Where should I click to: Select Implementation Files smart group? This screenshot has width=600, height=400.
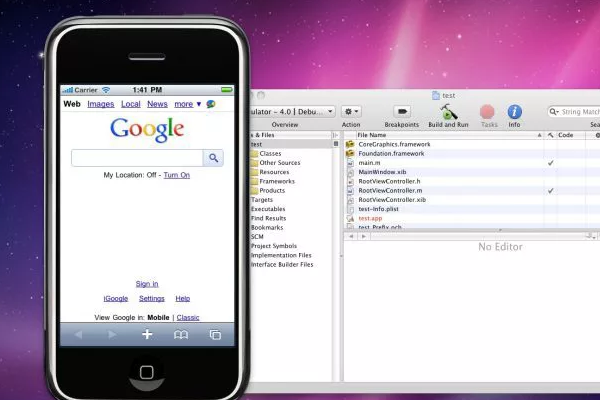(281, 255)
